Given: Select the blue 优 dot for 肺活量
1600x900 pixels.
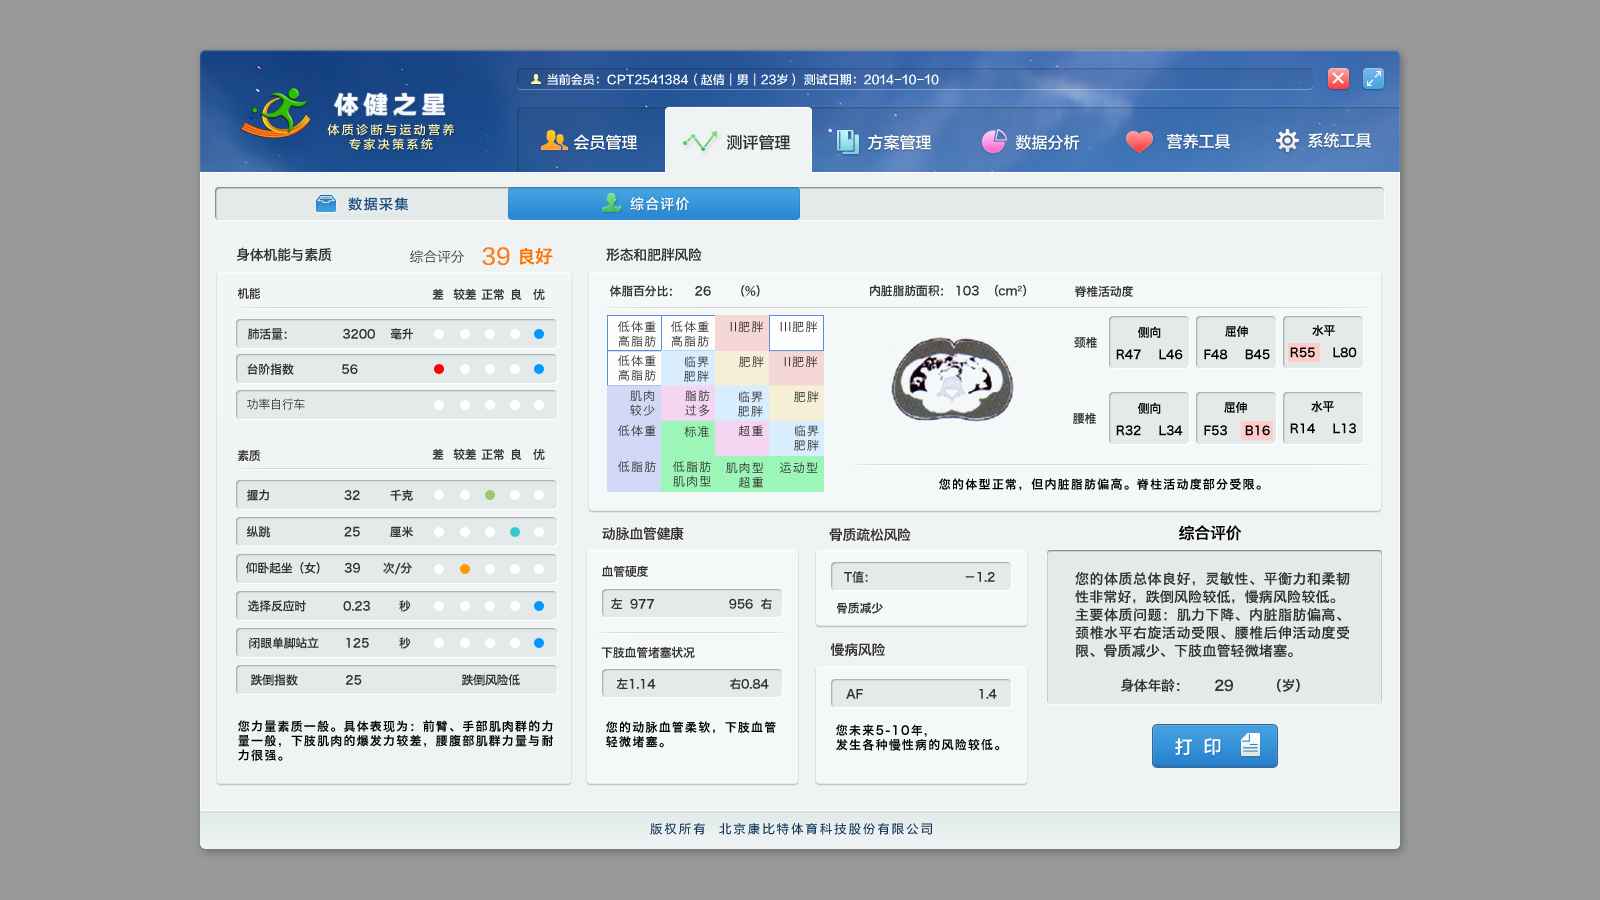Looking at the screenshot, I should click(539, 334).
